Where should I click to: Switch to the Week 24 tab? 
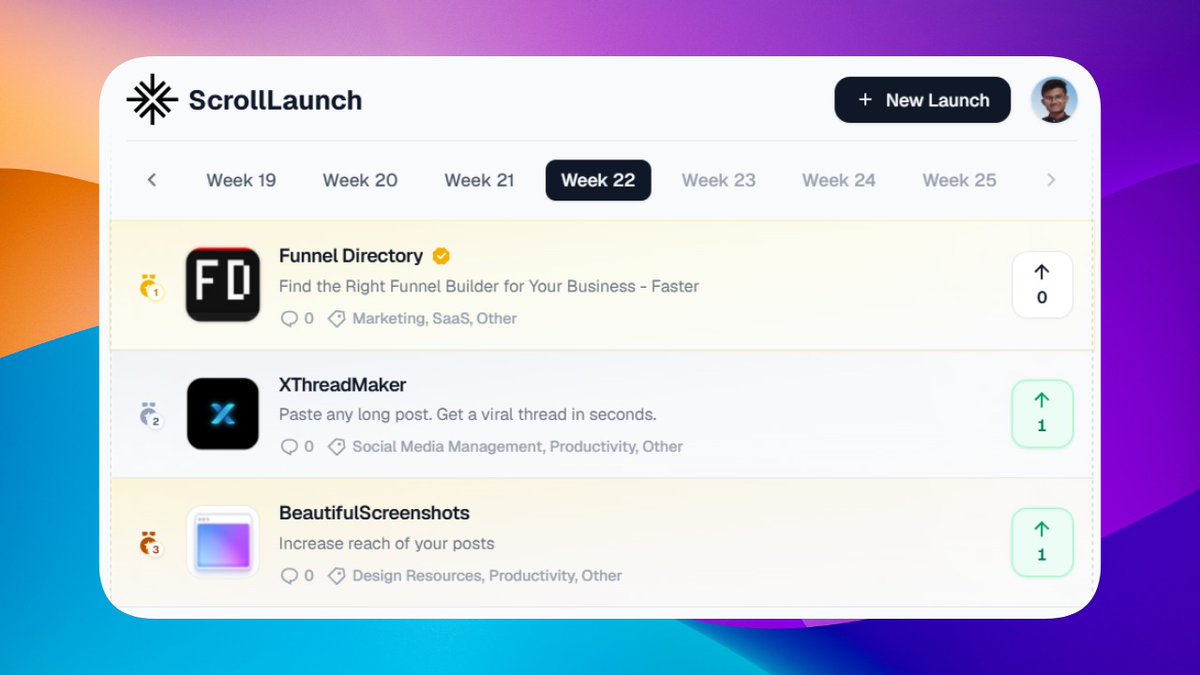[839, 180]
